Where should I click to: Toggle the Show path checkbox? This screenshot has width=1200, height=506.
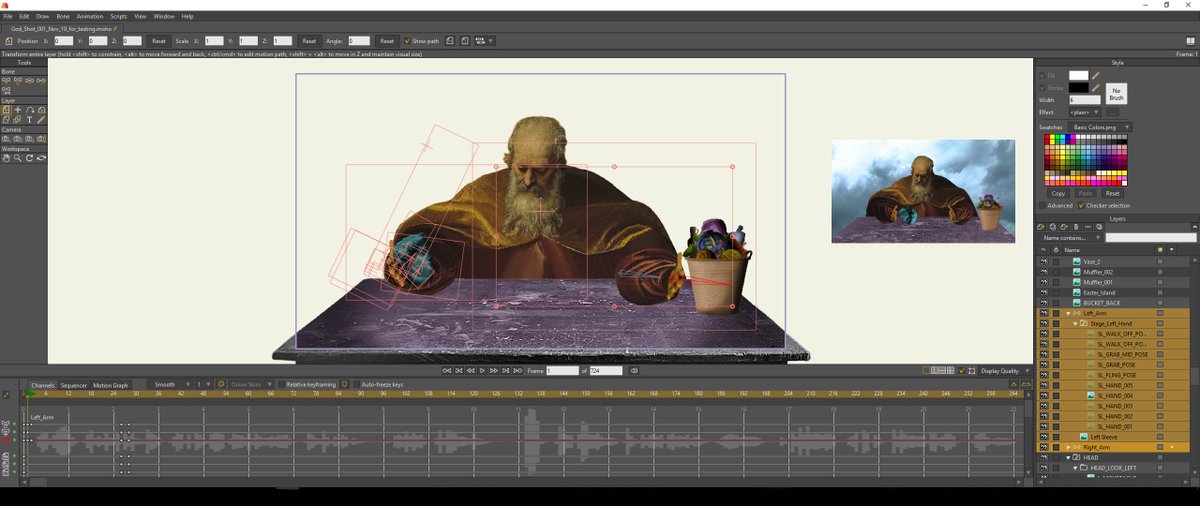click(408, 41)
